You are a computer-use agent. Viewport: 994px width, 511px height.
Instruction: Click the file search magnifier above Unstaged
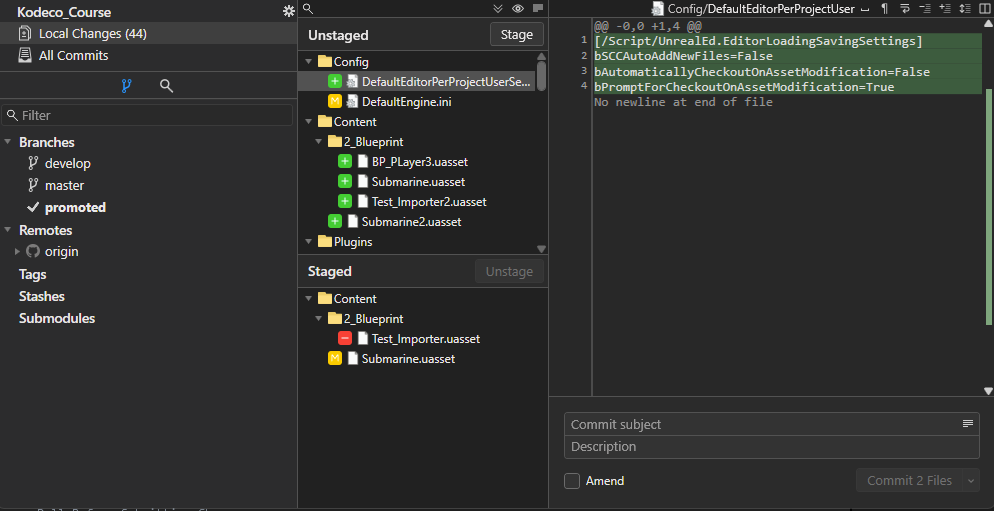click(x=307, y=8)
